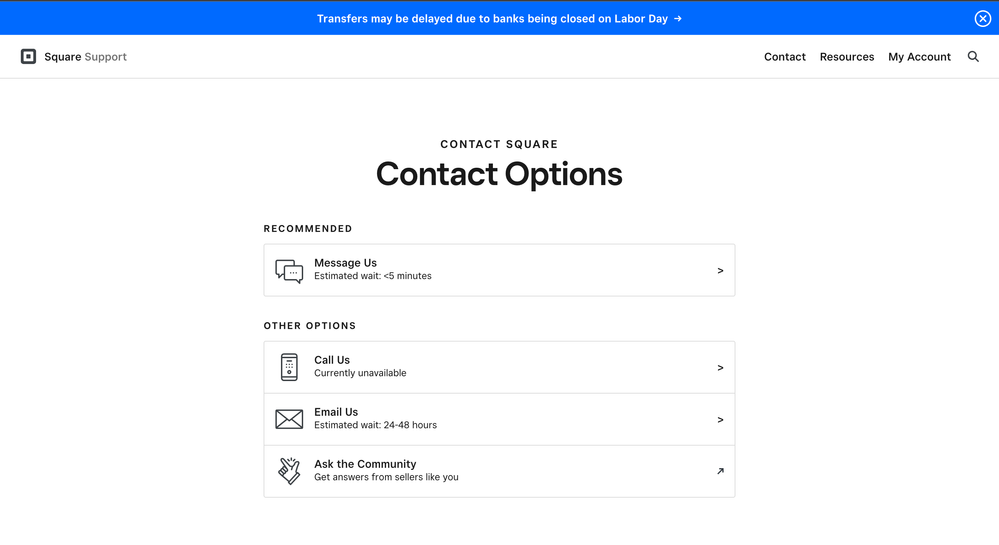Expand the Email Us chevron

pyautogui.click(x=720, y=420)
